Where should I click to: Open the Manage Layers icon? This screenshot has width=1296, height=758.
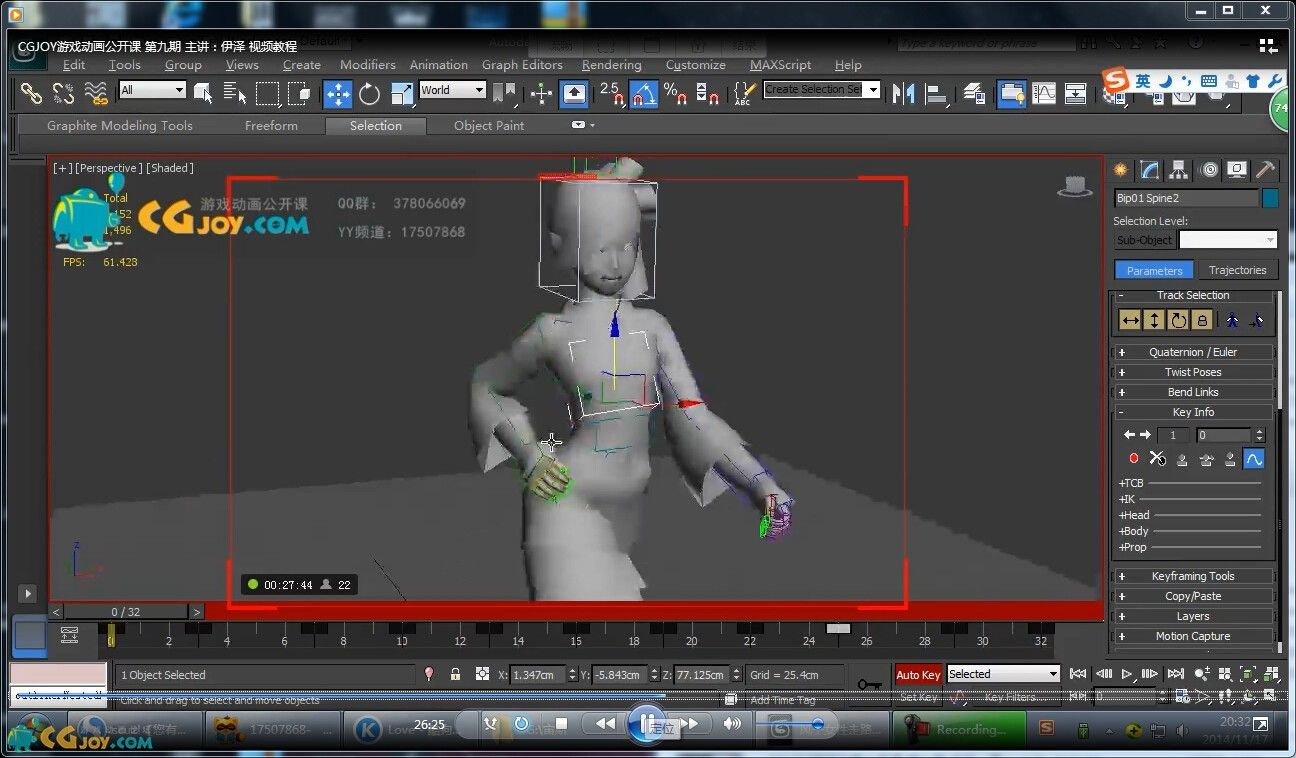click(x=975, y=93)
